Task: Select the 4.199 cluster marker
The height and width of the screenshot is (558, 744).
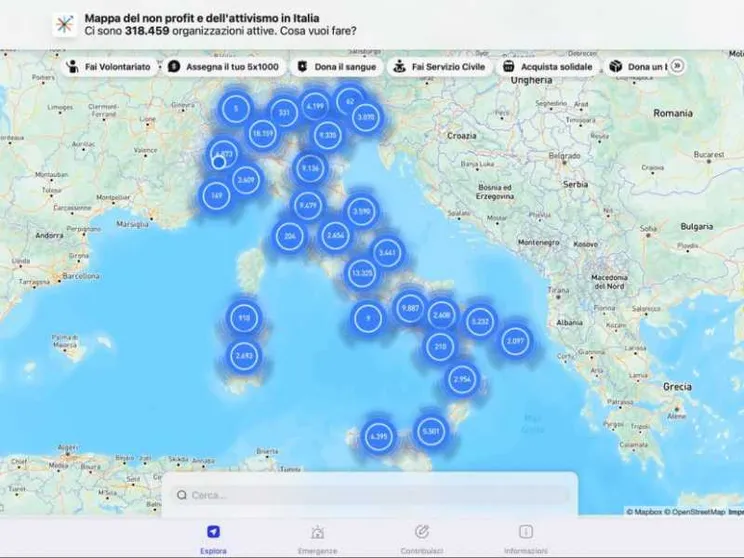Action: pyautogui.click(x=315, y=106)
